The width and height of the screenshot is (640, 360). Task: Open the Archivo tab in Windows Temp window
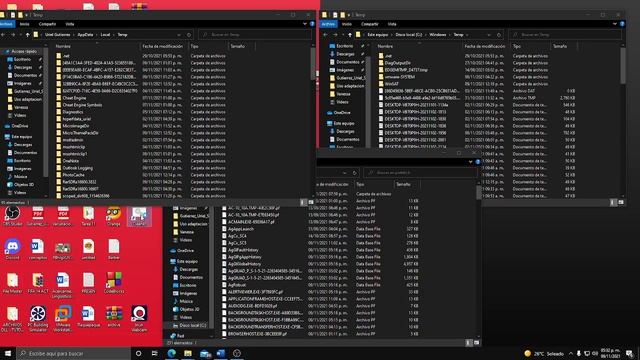point(328,24)
